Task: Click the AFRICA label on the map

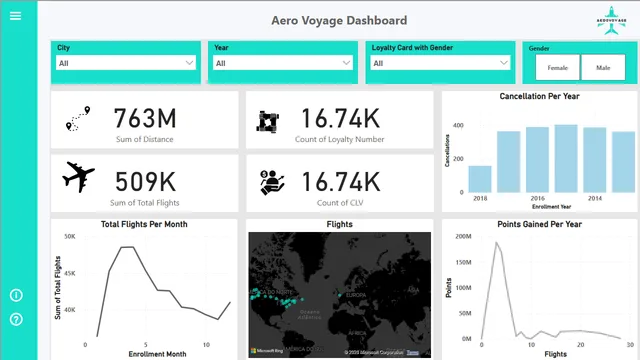Action: [357, 333]
